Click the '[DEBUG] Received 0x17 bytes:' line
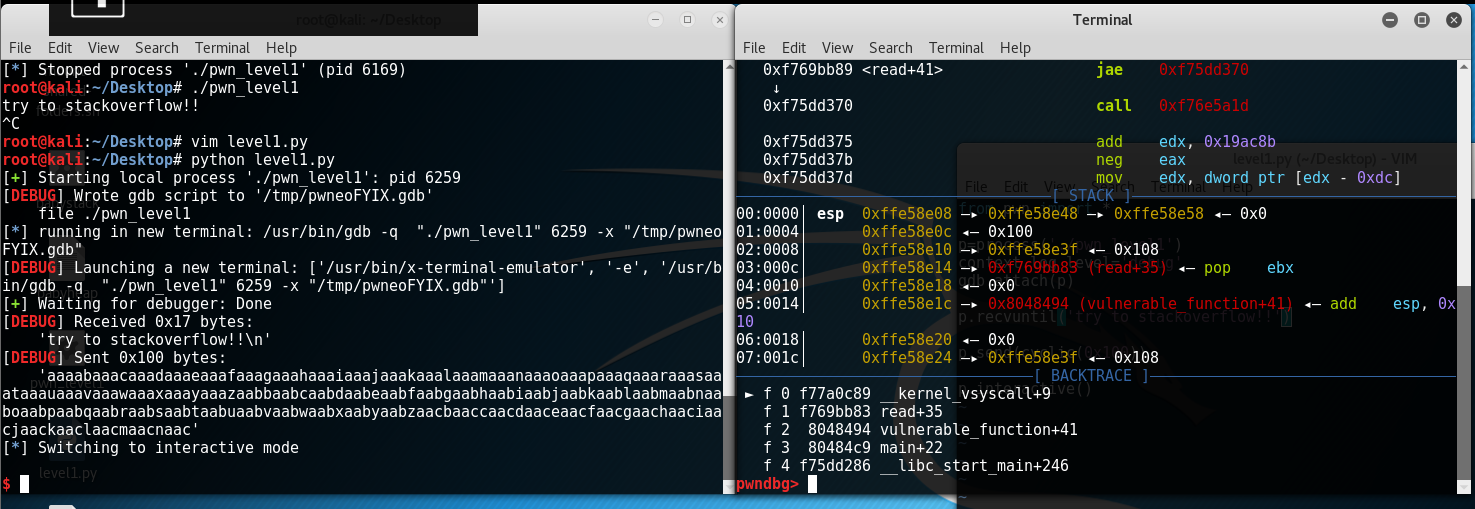 pyautogui.click(x=128, y=322)
